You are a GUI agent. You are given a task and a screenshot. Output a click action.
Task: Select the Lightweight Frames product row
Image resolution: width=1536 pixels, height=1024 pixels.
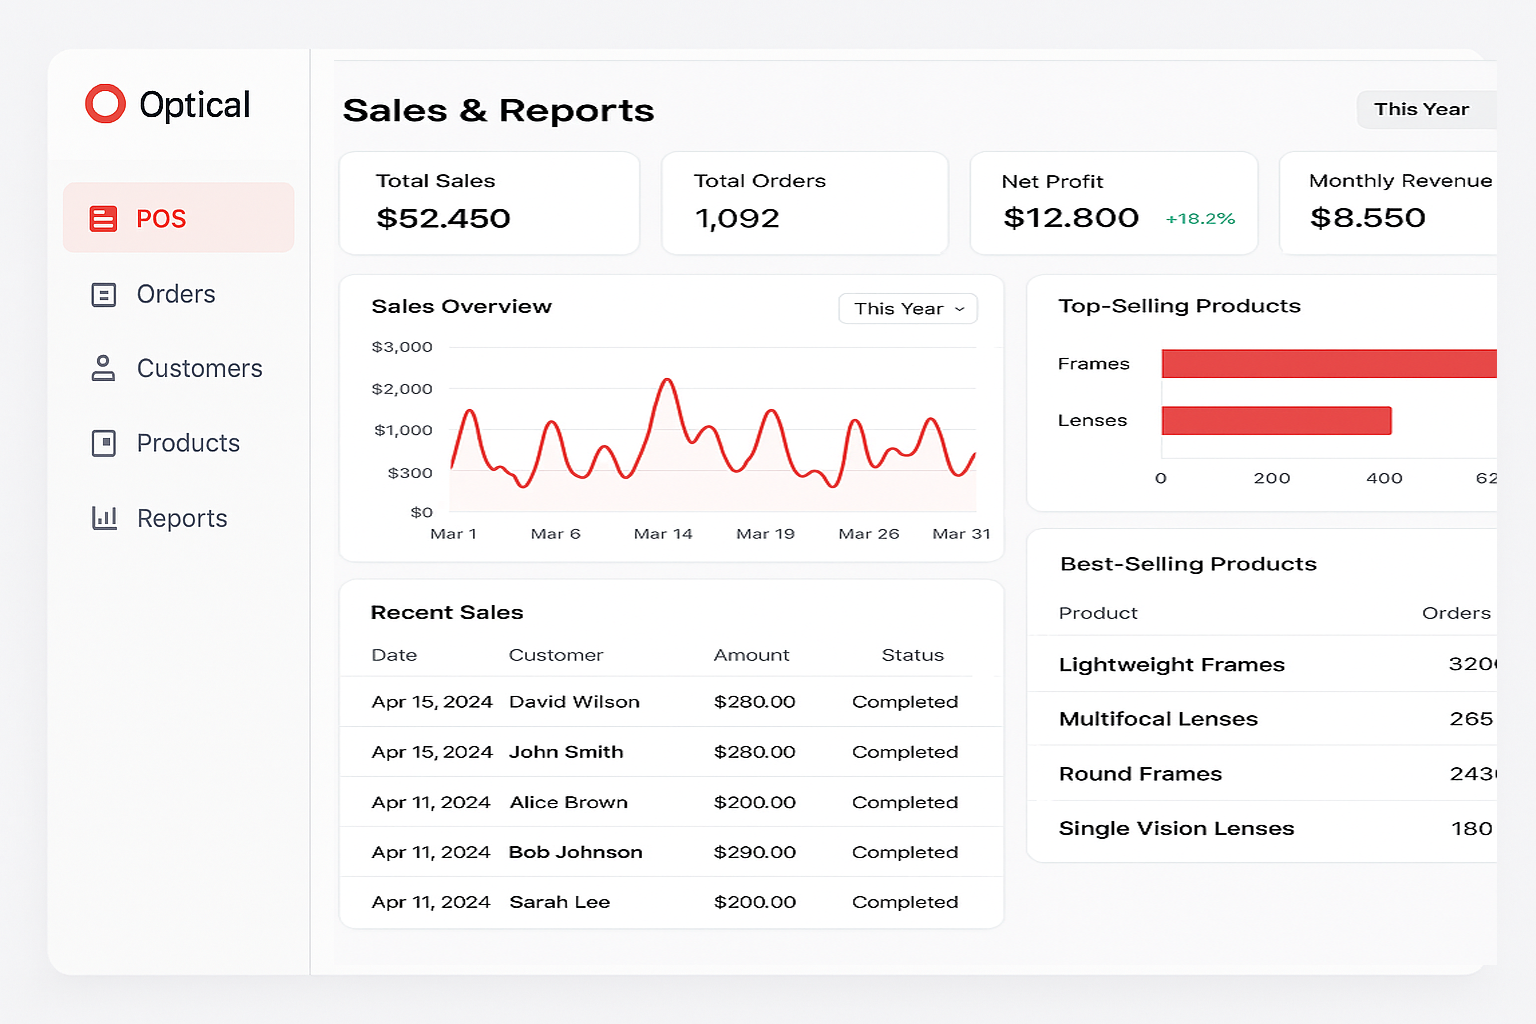(1262, 665)
